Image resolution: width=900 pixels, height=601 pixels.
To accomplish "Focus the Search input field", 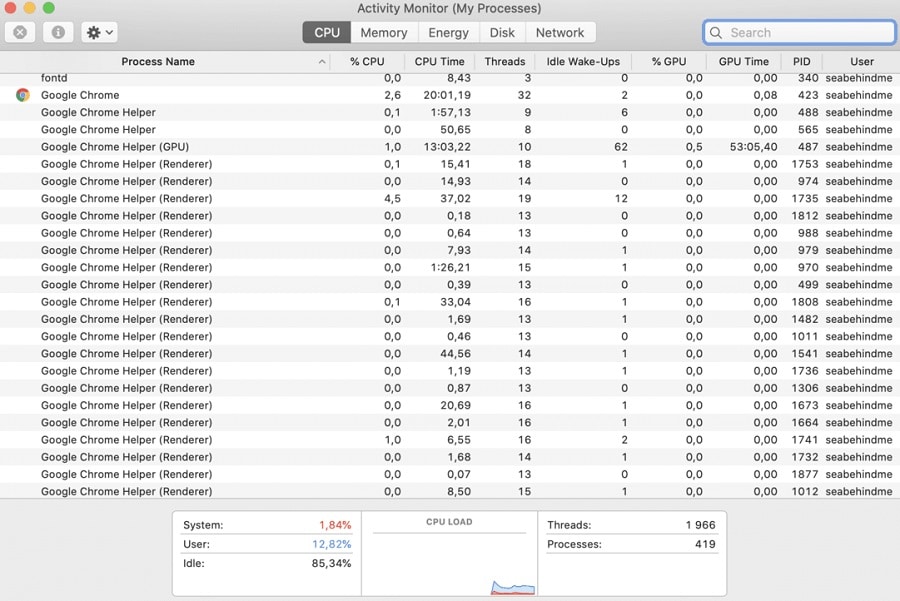I will 799,33.
